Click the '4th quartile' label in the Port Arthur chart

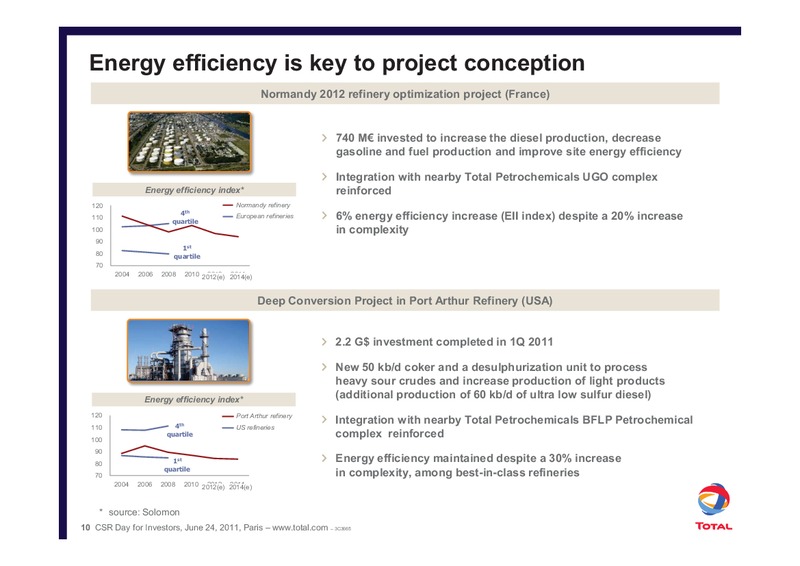(180, 430)
